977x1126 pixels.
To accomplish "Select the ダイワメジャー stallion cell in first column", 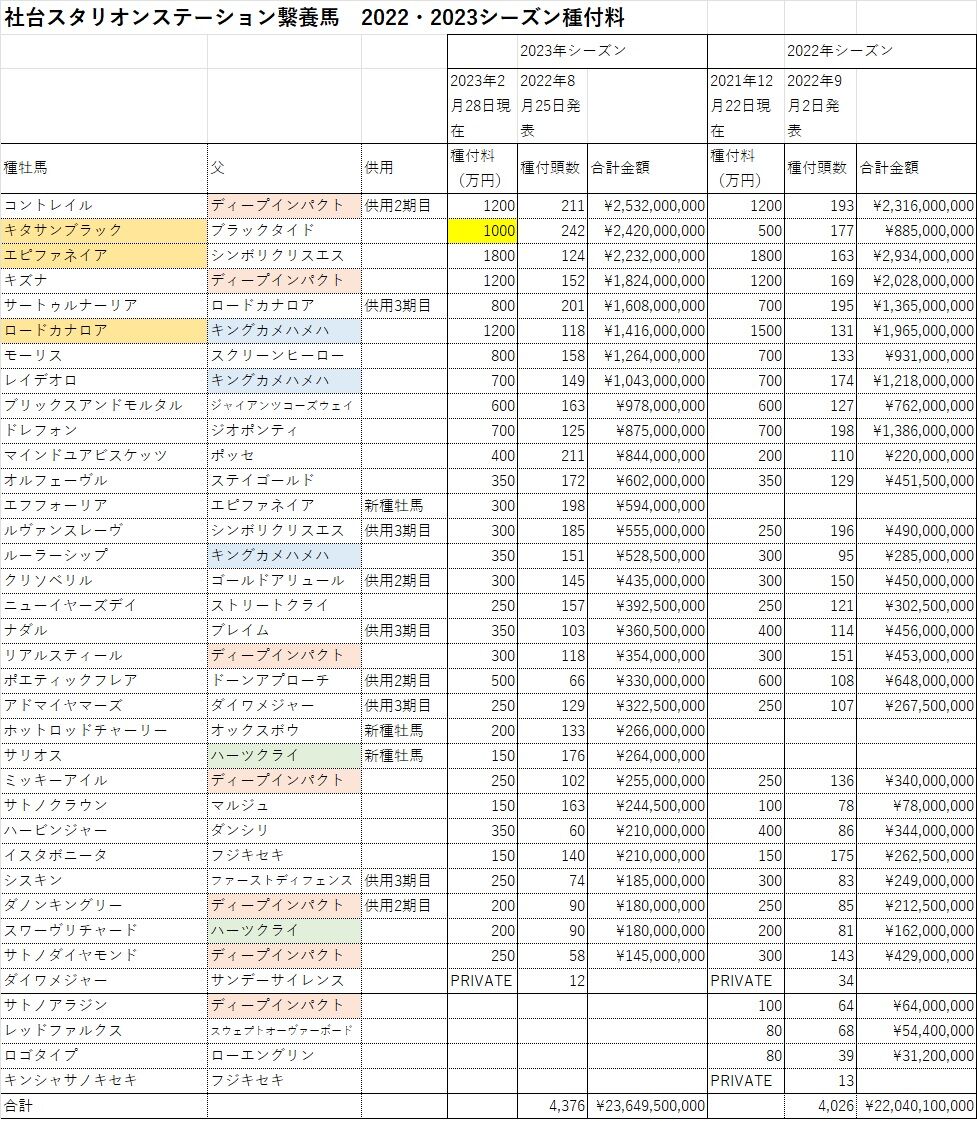I will click(x=104, y=980).
